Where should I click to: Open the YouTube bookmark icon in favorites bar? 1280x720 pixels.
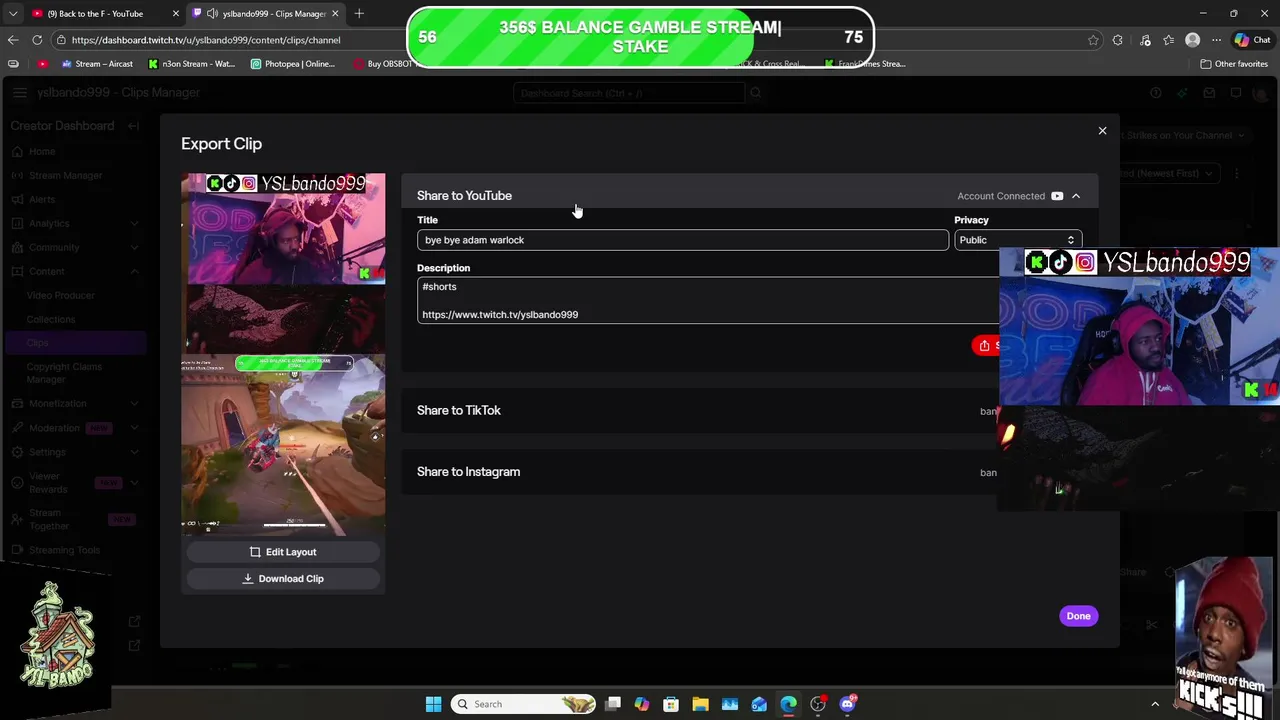click(42, 64)
